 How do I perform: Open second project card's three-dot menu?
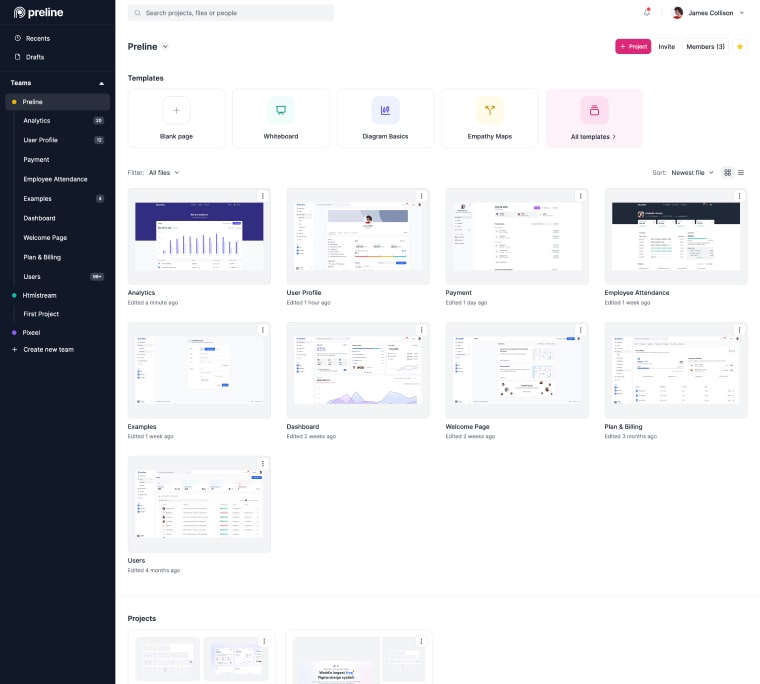tap(421, 641)
